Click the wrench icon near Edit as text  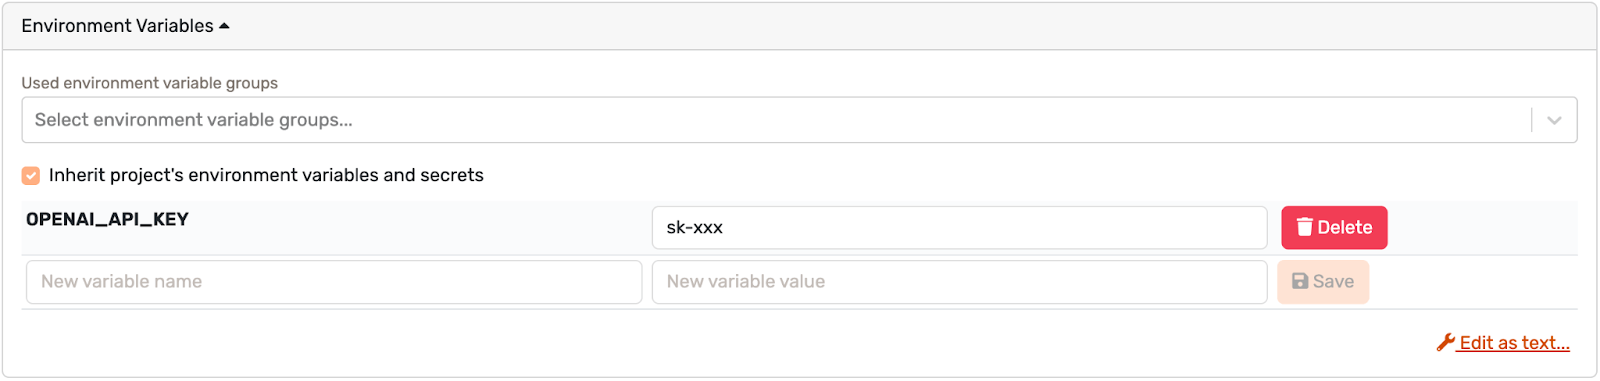pos(1445,342)
